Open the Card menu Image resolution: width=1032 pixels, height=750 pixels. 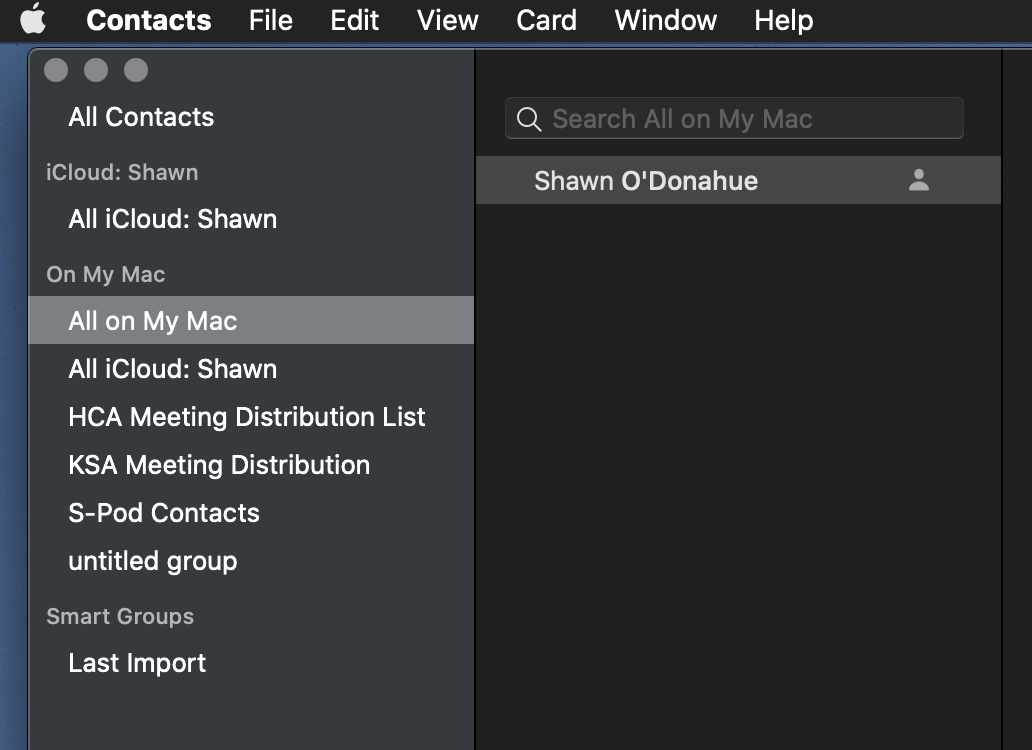tap(546, 20)
